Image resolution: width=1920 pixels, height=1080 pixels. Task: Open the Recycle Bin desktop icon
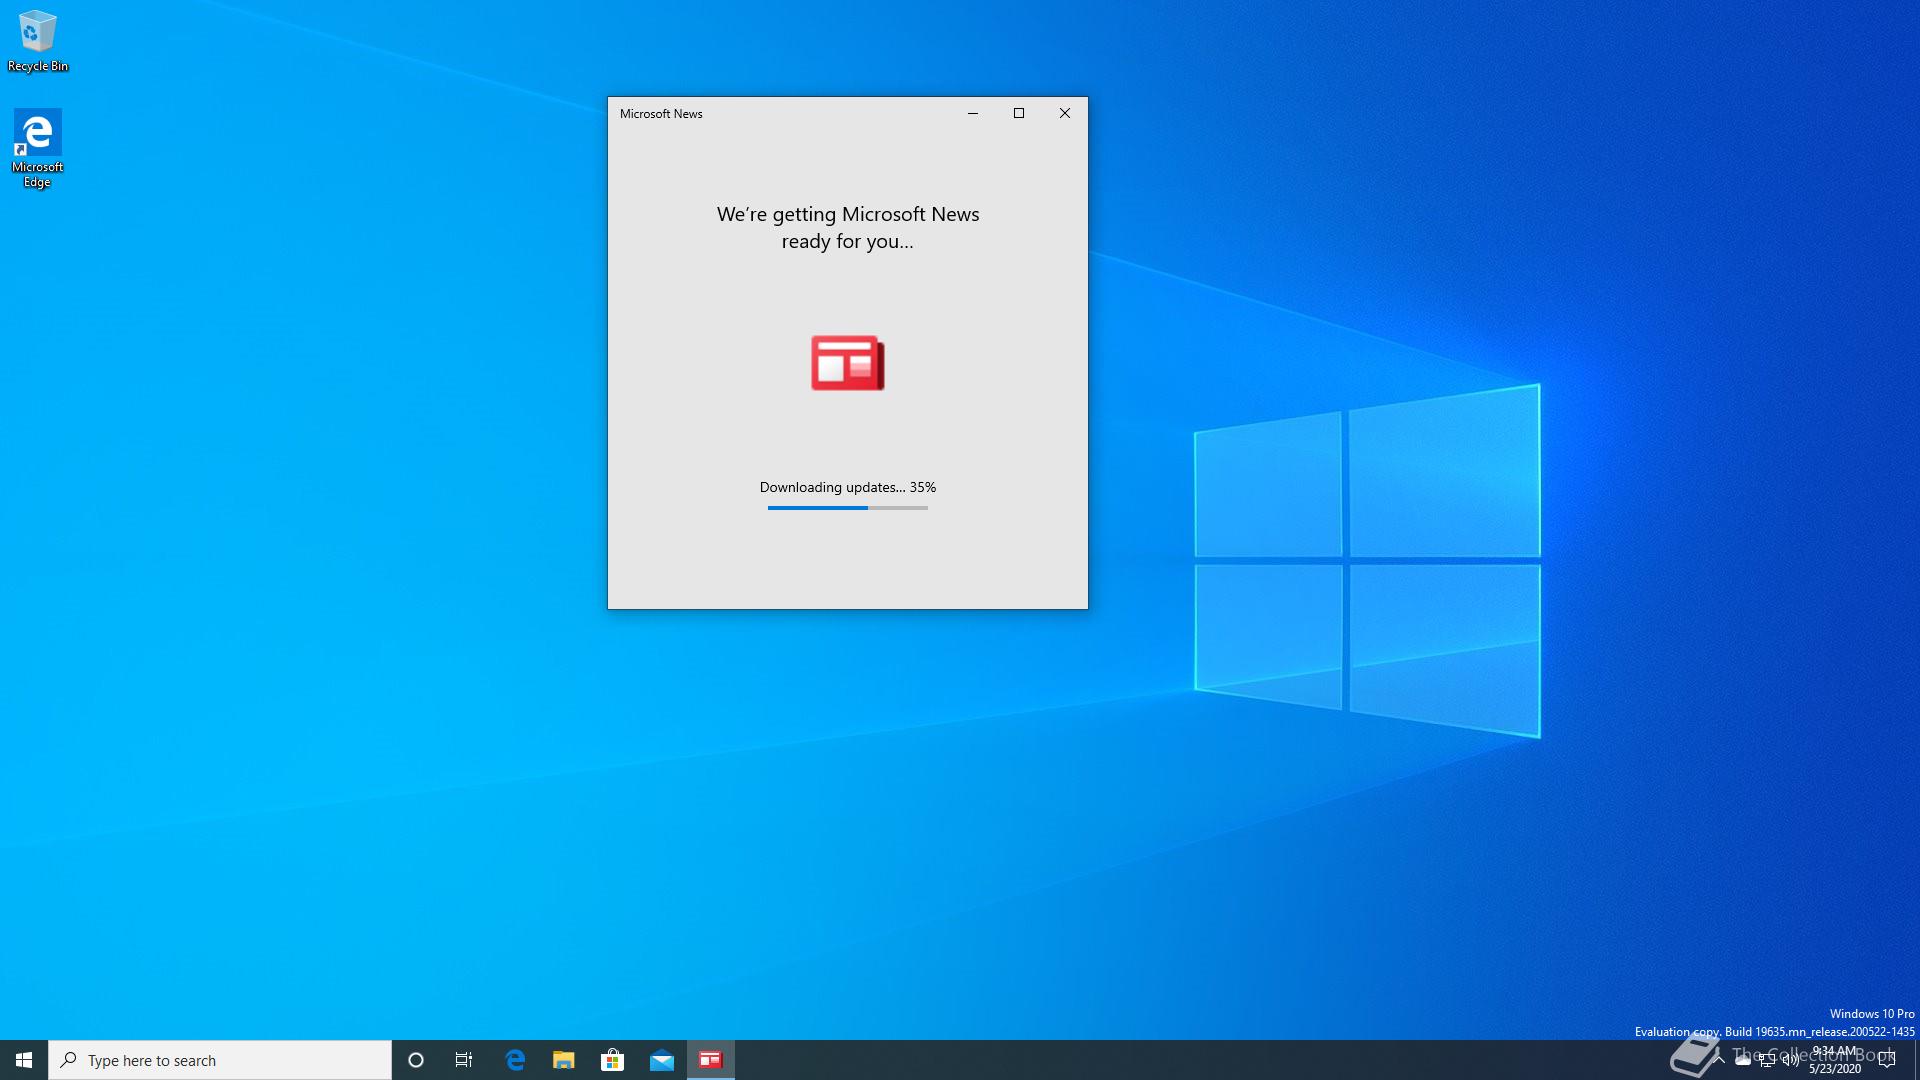click(38, 41)
